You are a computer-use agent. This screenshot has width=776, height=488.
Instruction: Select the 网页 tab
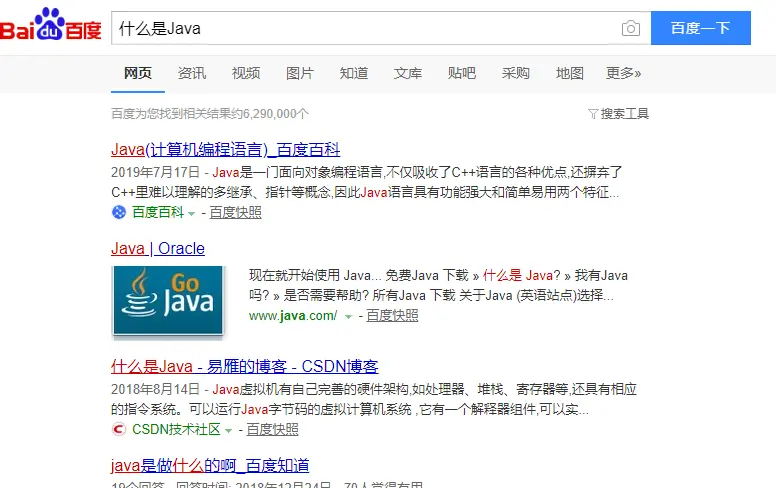point(138,73)
